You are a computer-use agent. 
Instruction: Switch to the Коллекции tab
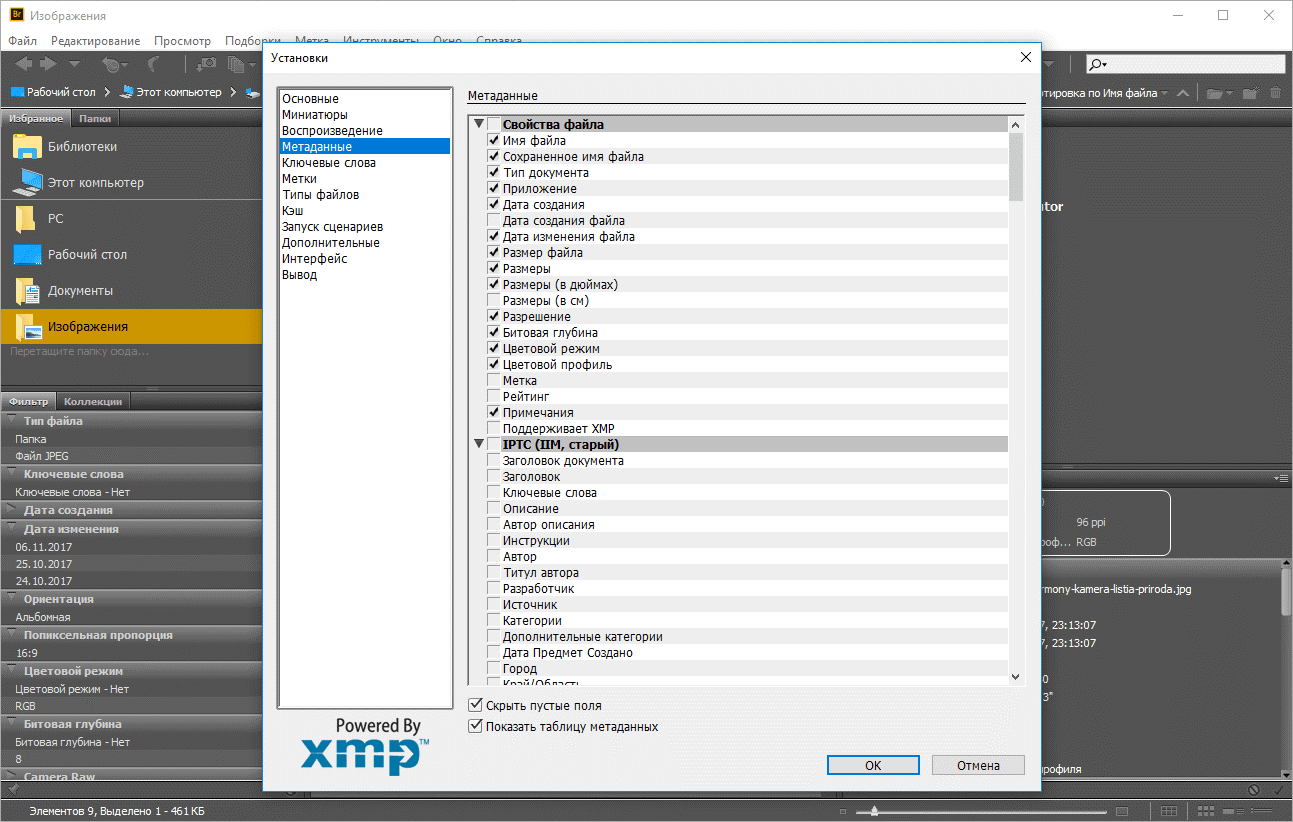pyautogui.click(x=94, y=401)
